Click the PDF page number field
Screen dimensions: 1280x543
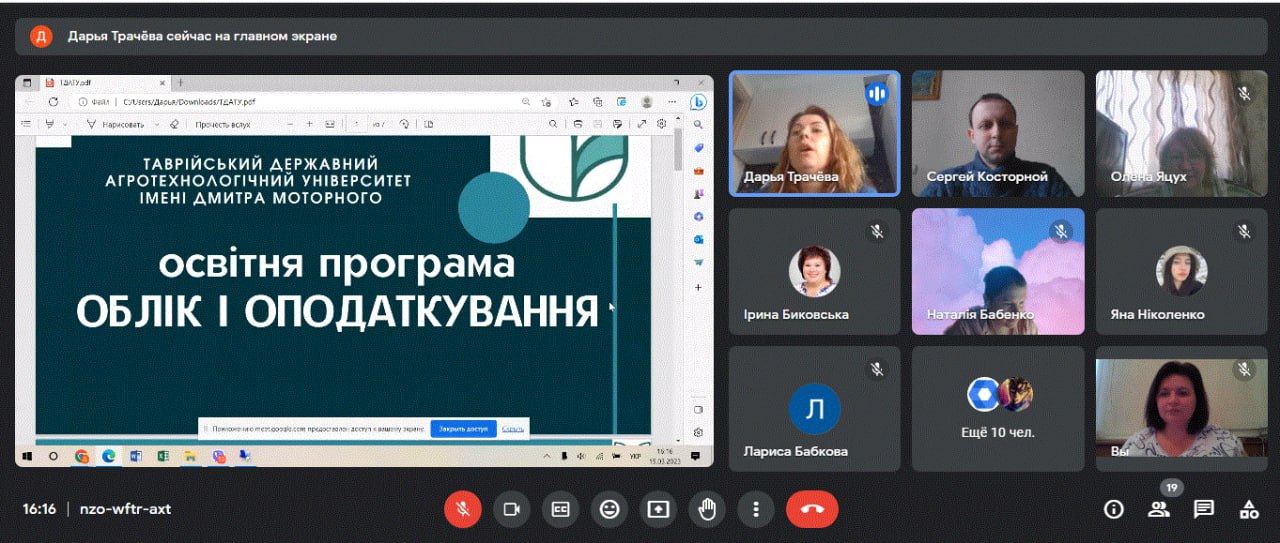tap(357, 125)
